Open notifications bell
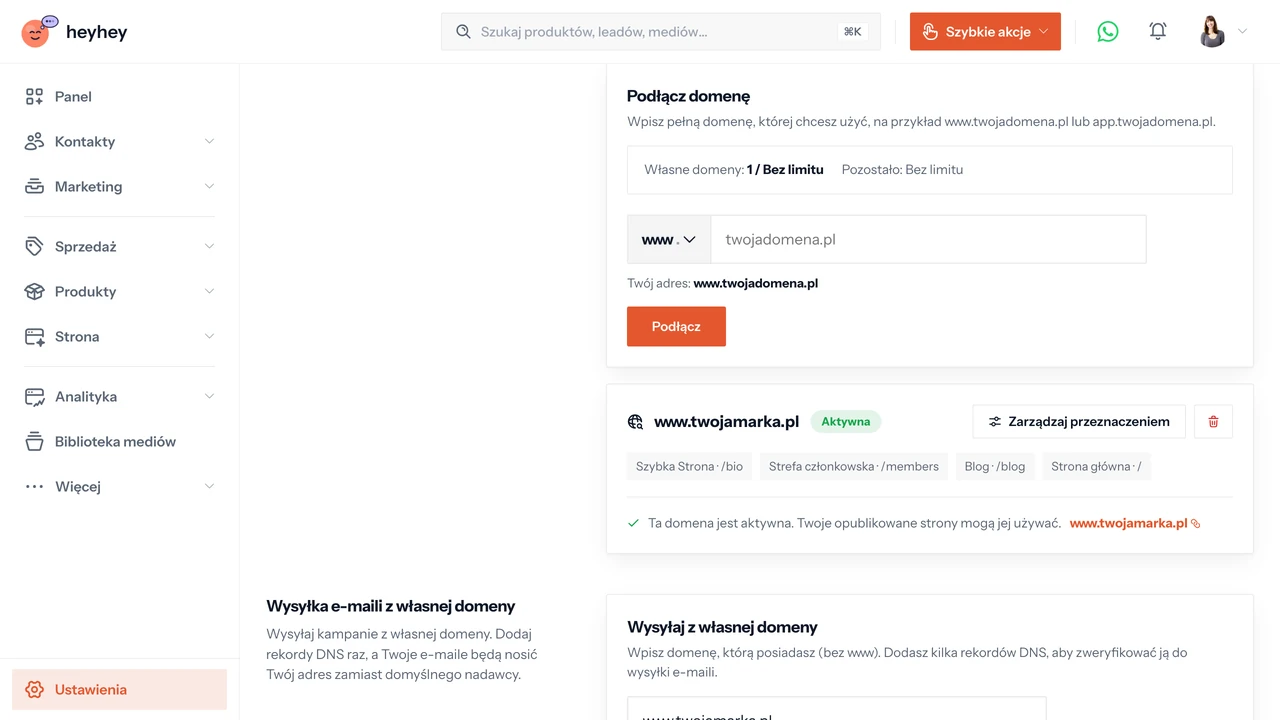 (1158, 32)
